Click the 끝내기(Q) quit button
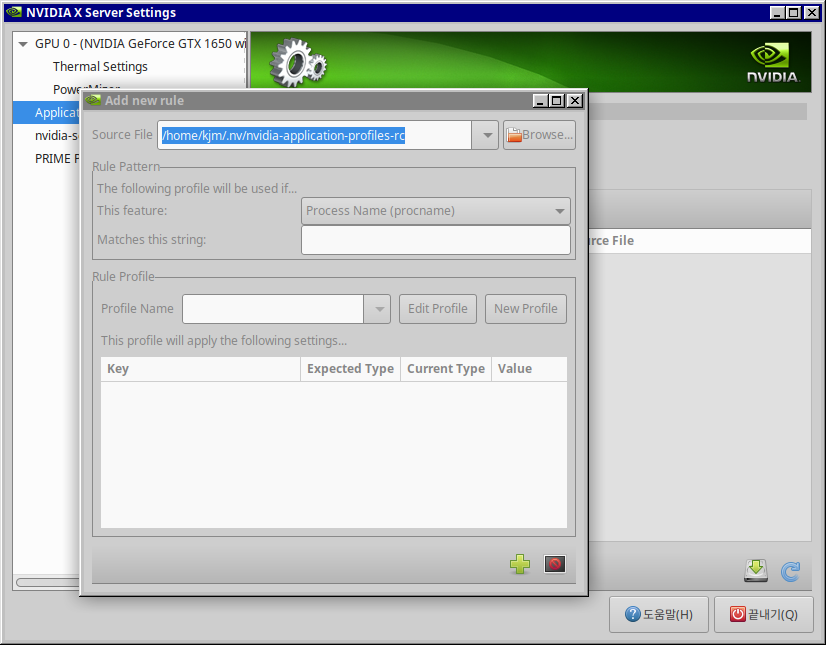The height and width of the screenshot is (645, 826). [764, 614]
